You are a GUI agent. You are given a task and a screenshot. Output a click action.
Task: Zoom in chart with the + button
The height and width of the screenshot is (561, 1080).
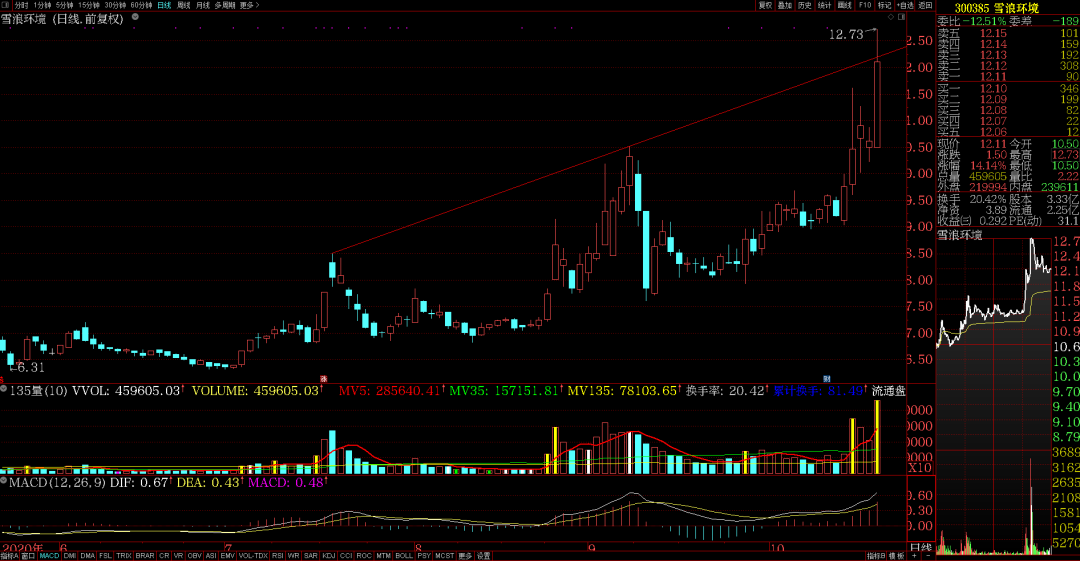[914, 555]
